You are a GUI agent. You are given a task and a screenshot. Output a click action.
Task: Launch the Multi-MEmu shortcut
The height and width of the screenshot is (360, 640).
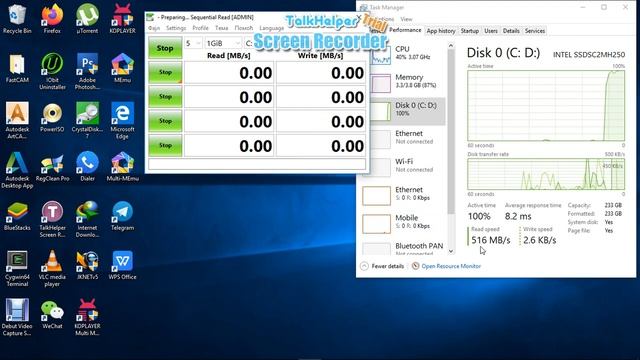click(x=122, y=167)
